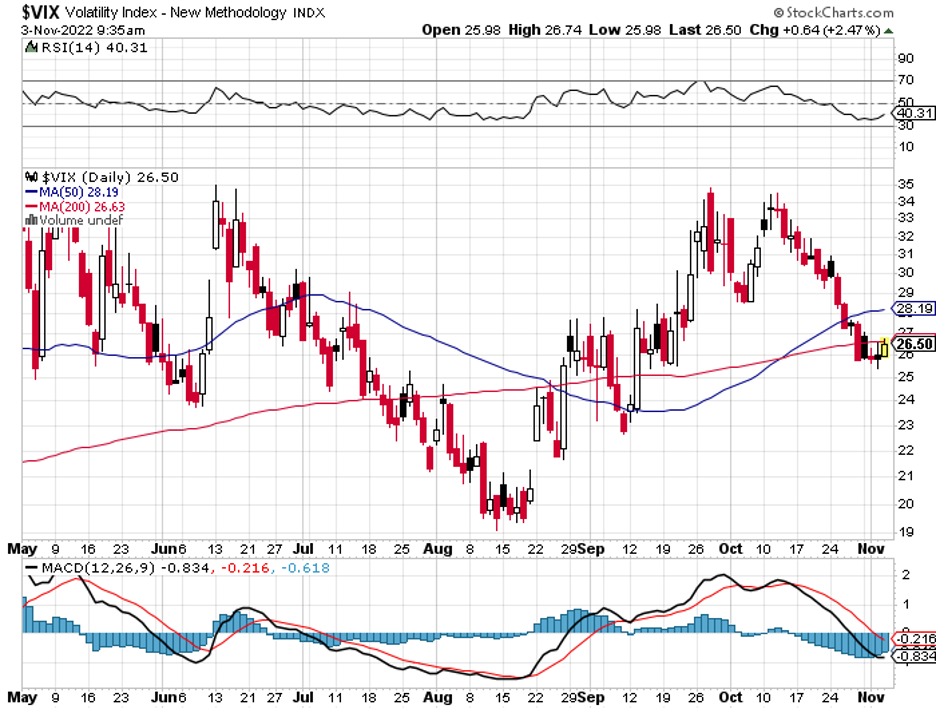Click the 28.19 MA(50) price tag

pos(914,309)
